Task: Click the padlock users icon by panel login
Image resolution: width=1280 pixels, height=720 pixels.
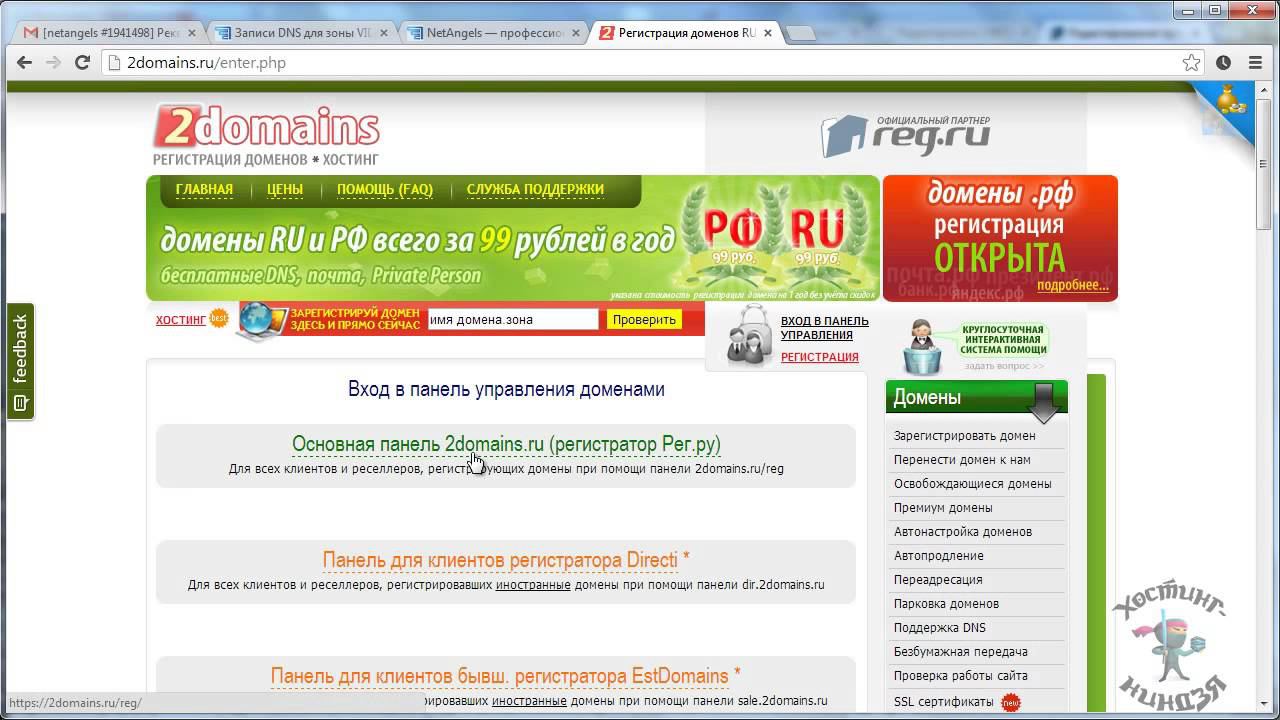Action: (x=749, y=337)
